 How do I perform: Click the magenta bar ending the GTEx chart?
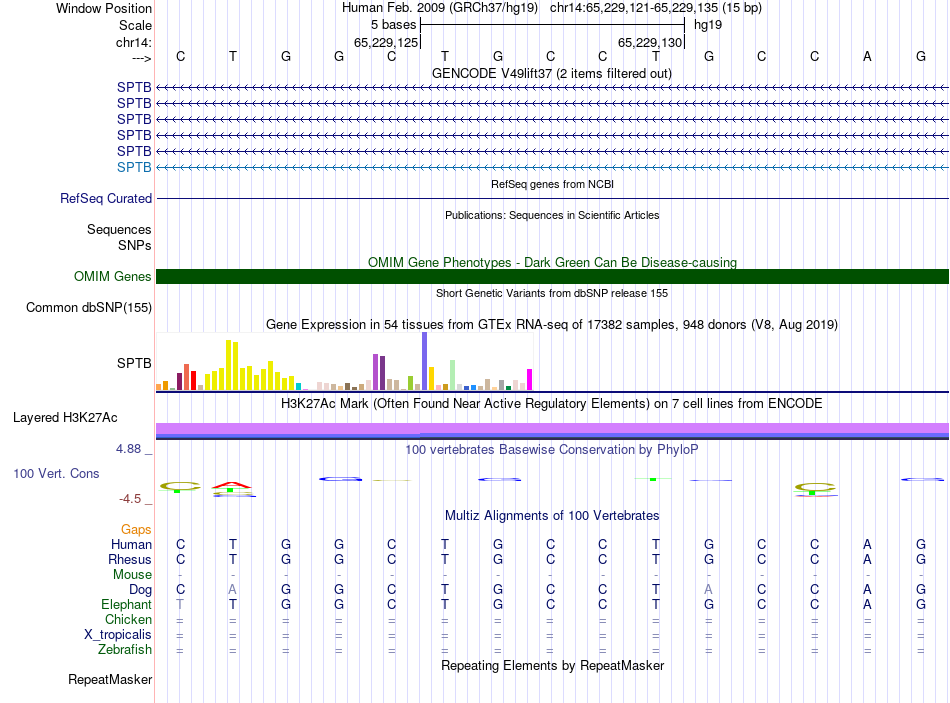(529, 379)
